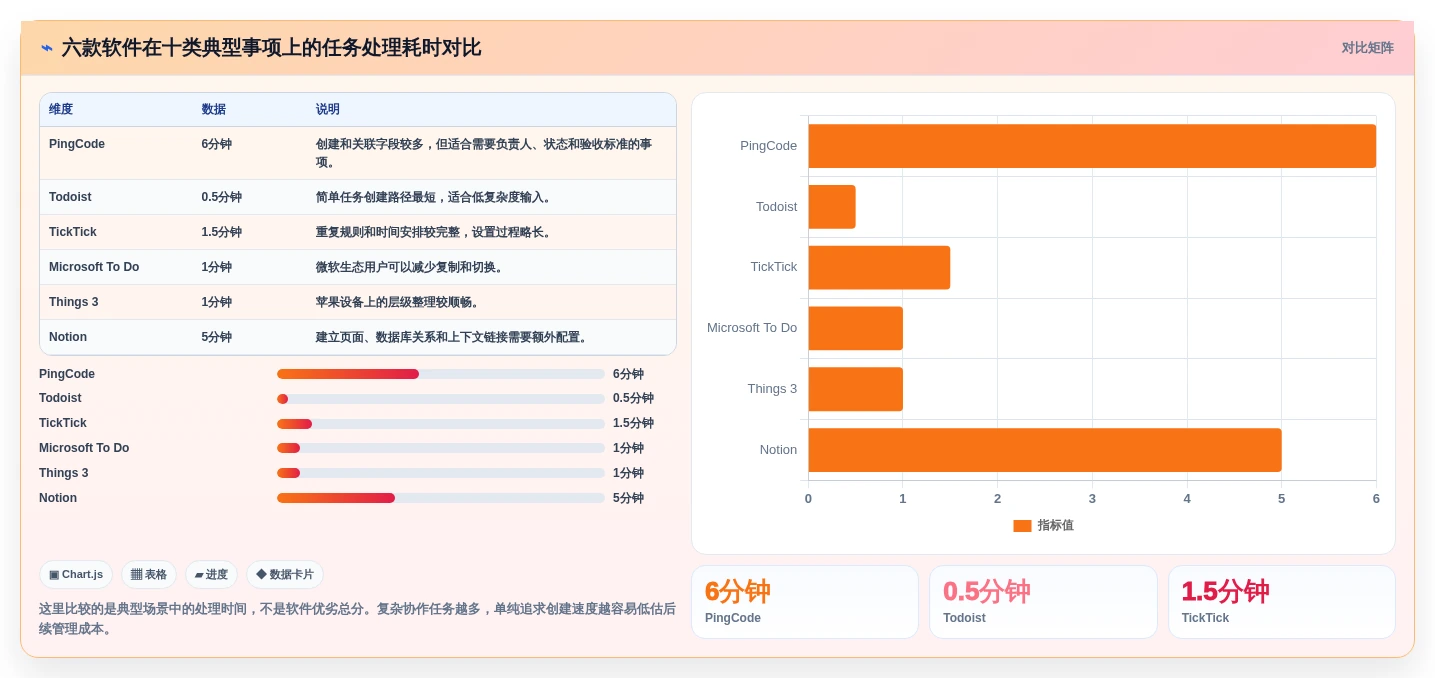The width and height of the screenshot is (1435, 678).
Task: Click the TickTick progress bar
Action: (441, 424)
